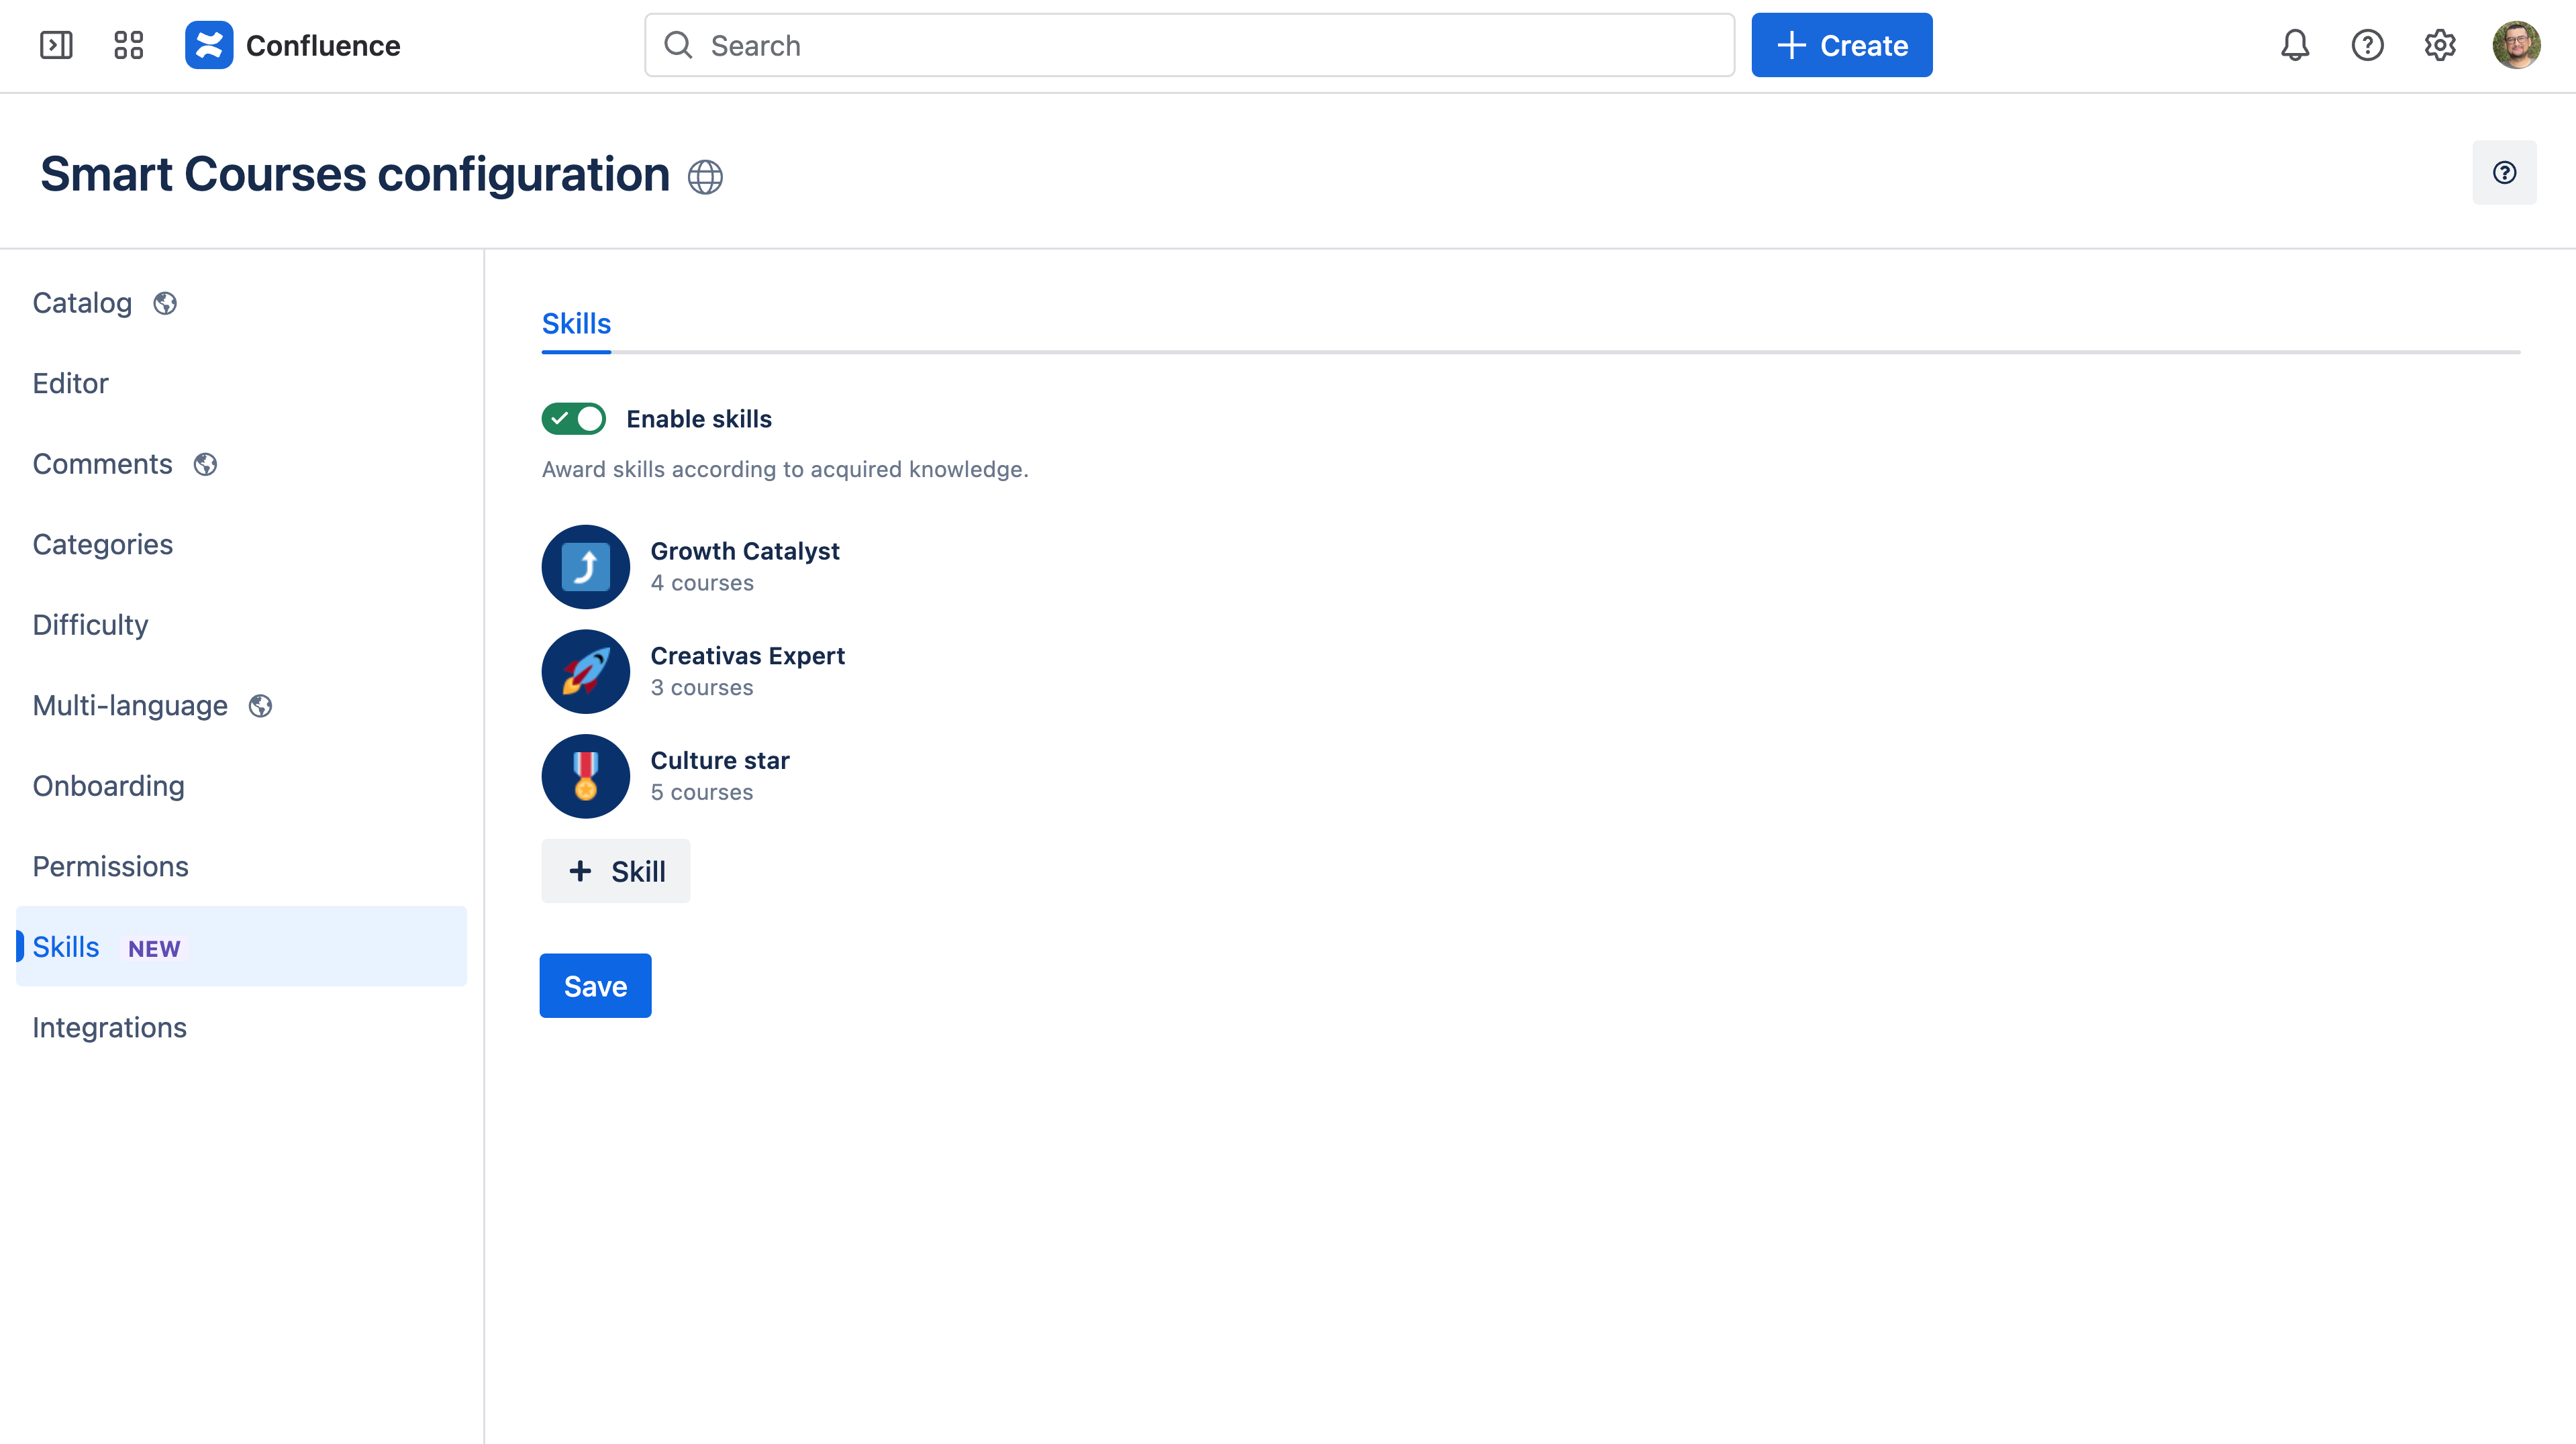This screenshot has height=1444, width=2576.
Task: Click the Confluence logo
Action: 209,45
